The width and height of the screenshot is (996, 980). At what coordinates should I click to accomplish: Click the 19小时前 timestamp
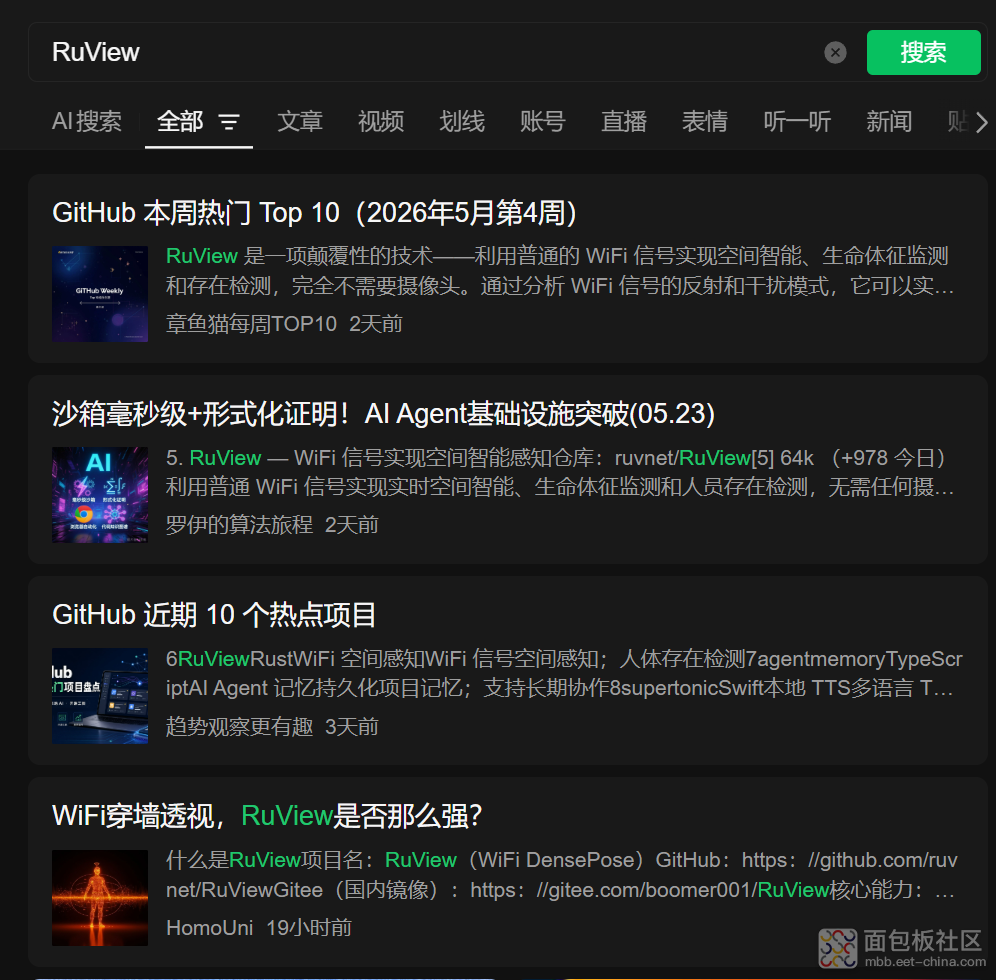coord(309,928)
